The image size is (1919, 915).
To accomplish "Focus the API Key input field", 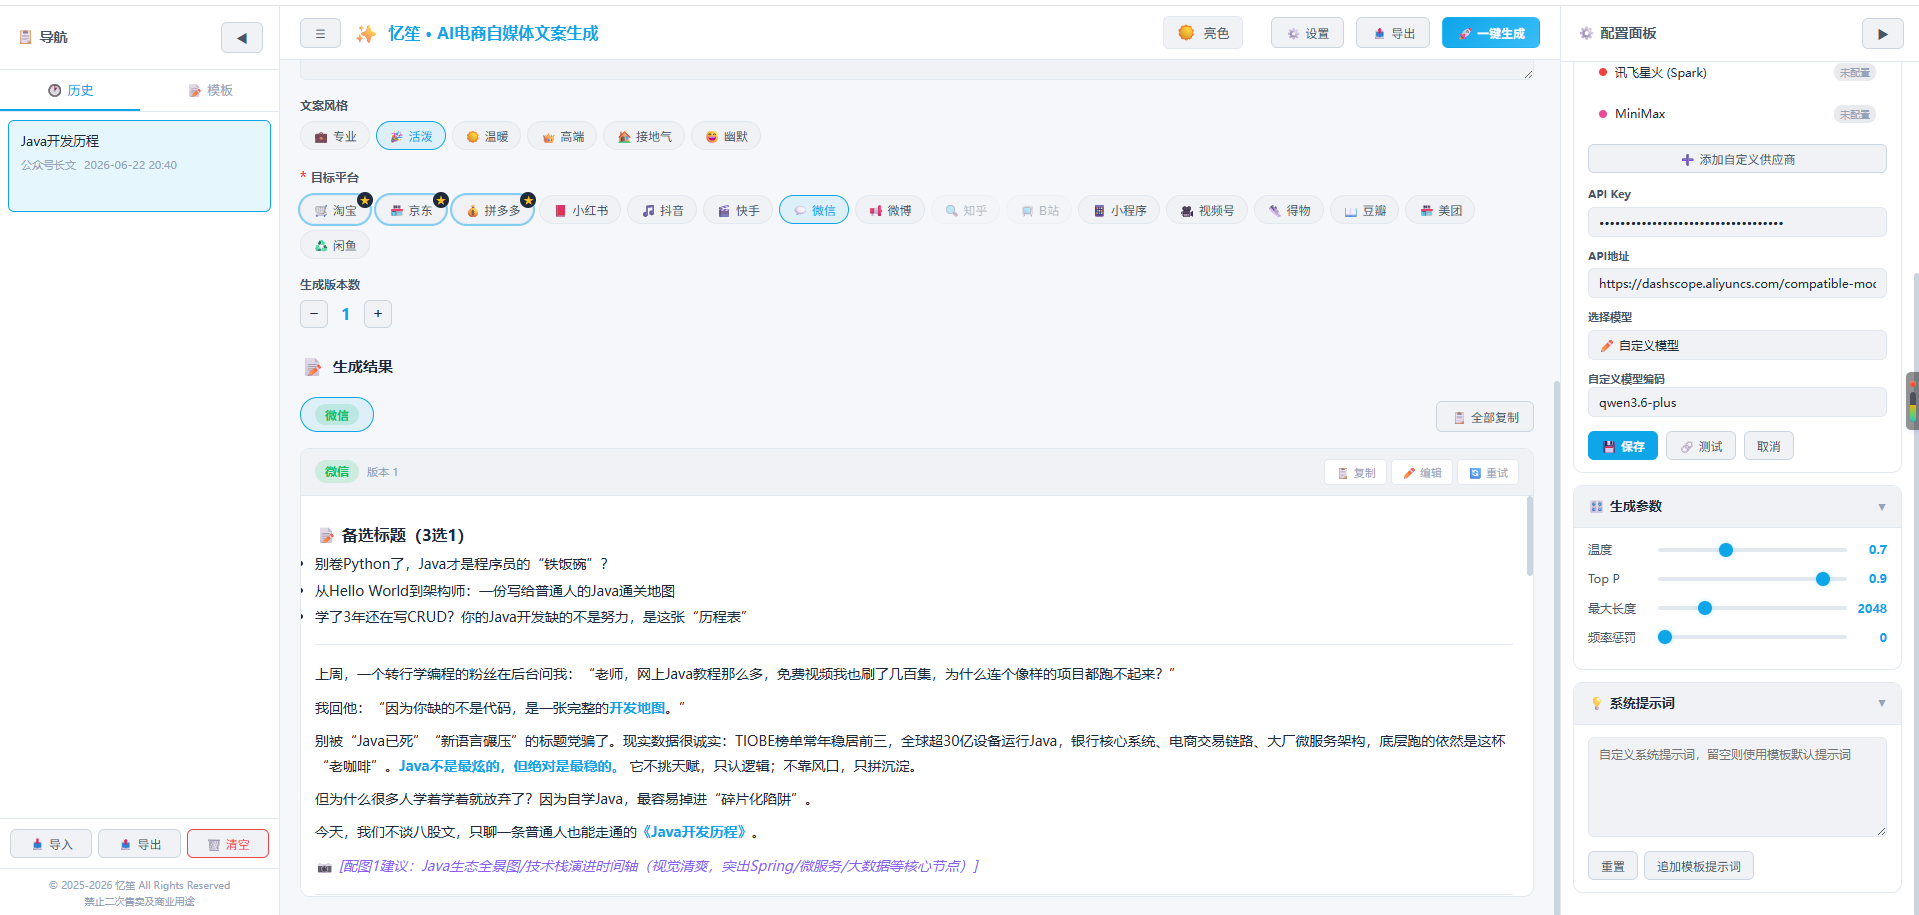I will tap(1737, 222).
